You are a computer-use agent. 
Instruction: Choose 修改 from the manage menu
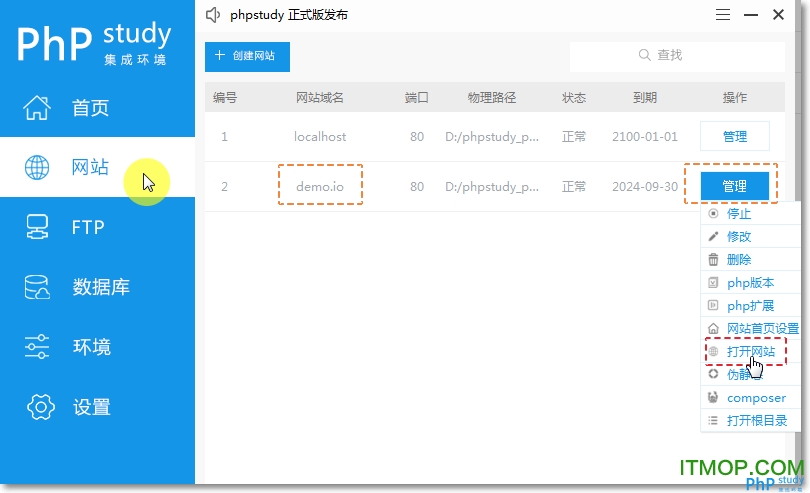pyautogui.click(x=750, y=237)
